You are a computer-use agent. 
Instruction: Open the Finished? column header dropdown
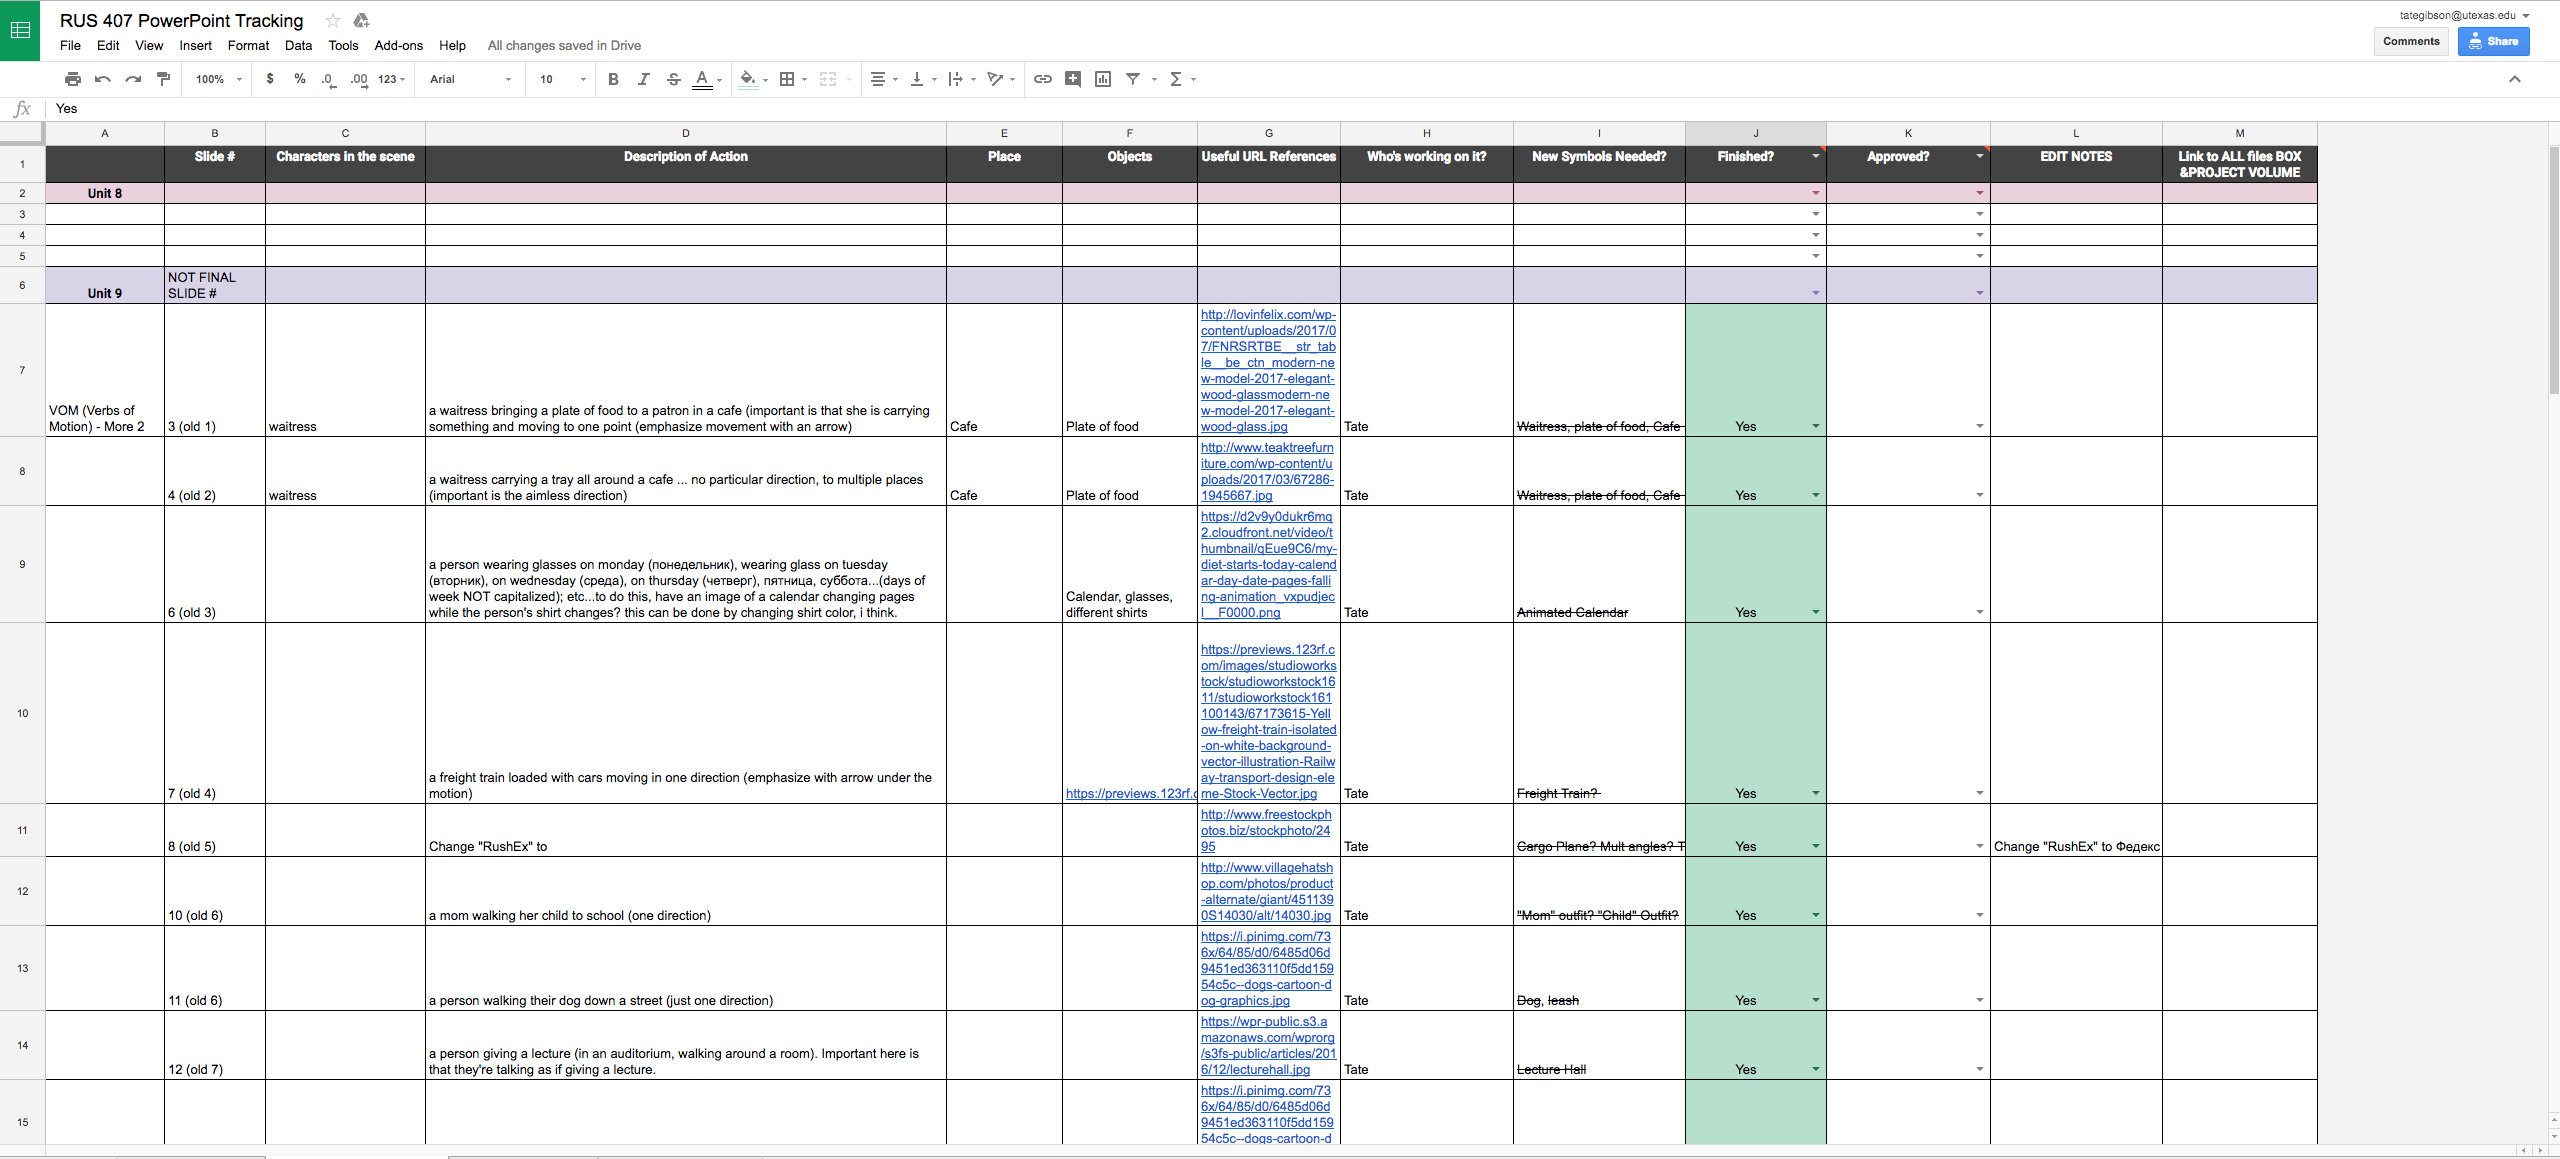(x=1815, y=156)
